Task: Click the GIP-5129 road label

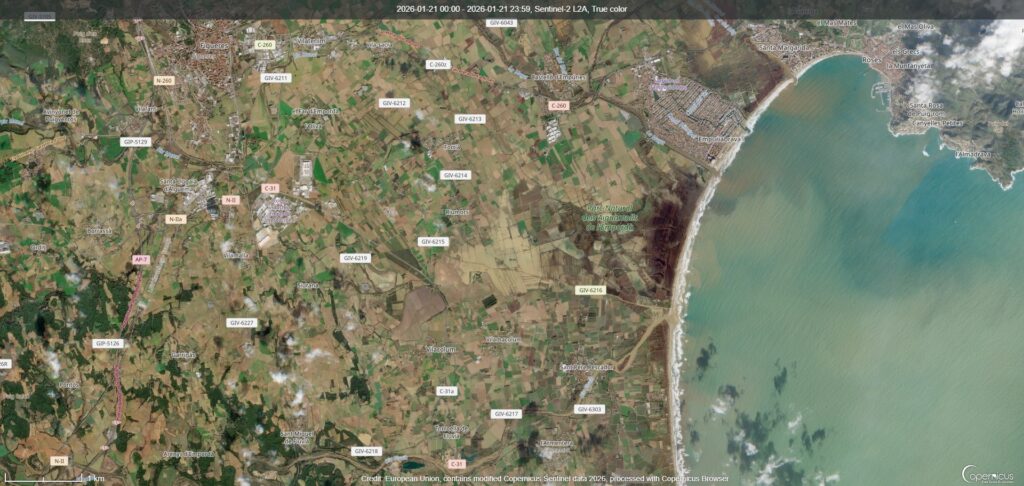Action: 135,142
